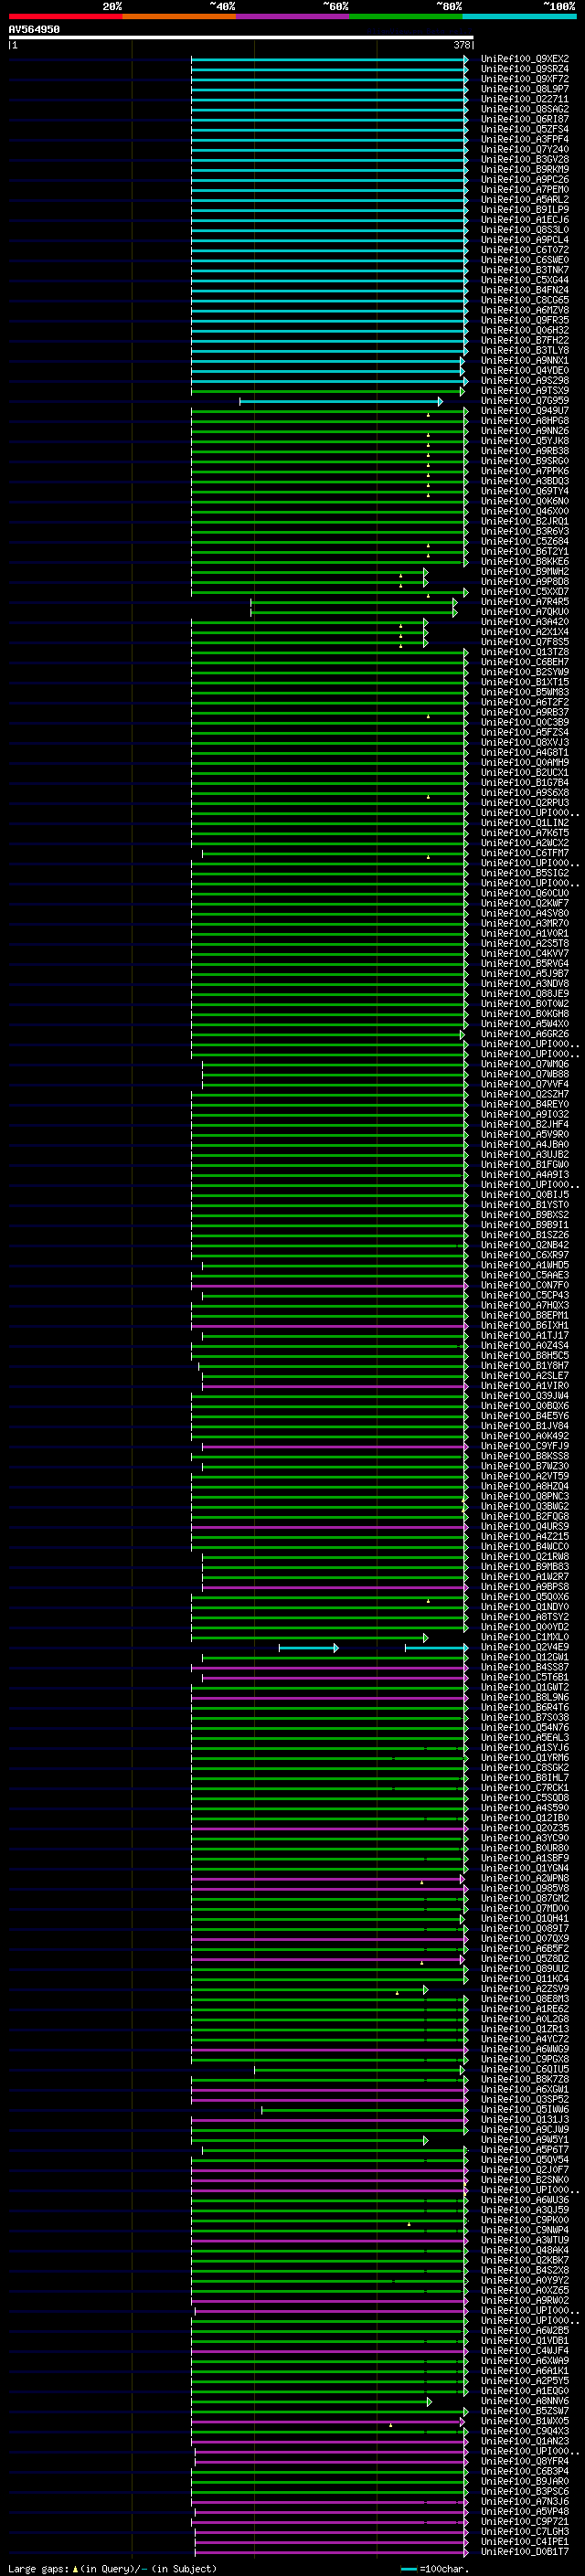Select the UniRef100_A1ECJ6 label
This screenshot has width=585, height=2576.
pos(525,220)
